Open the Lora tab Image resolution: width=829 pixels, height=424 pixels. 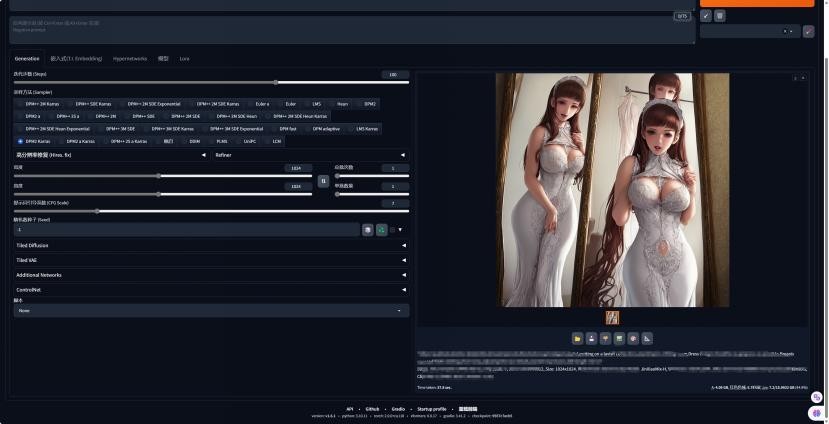184,59
